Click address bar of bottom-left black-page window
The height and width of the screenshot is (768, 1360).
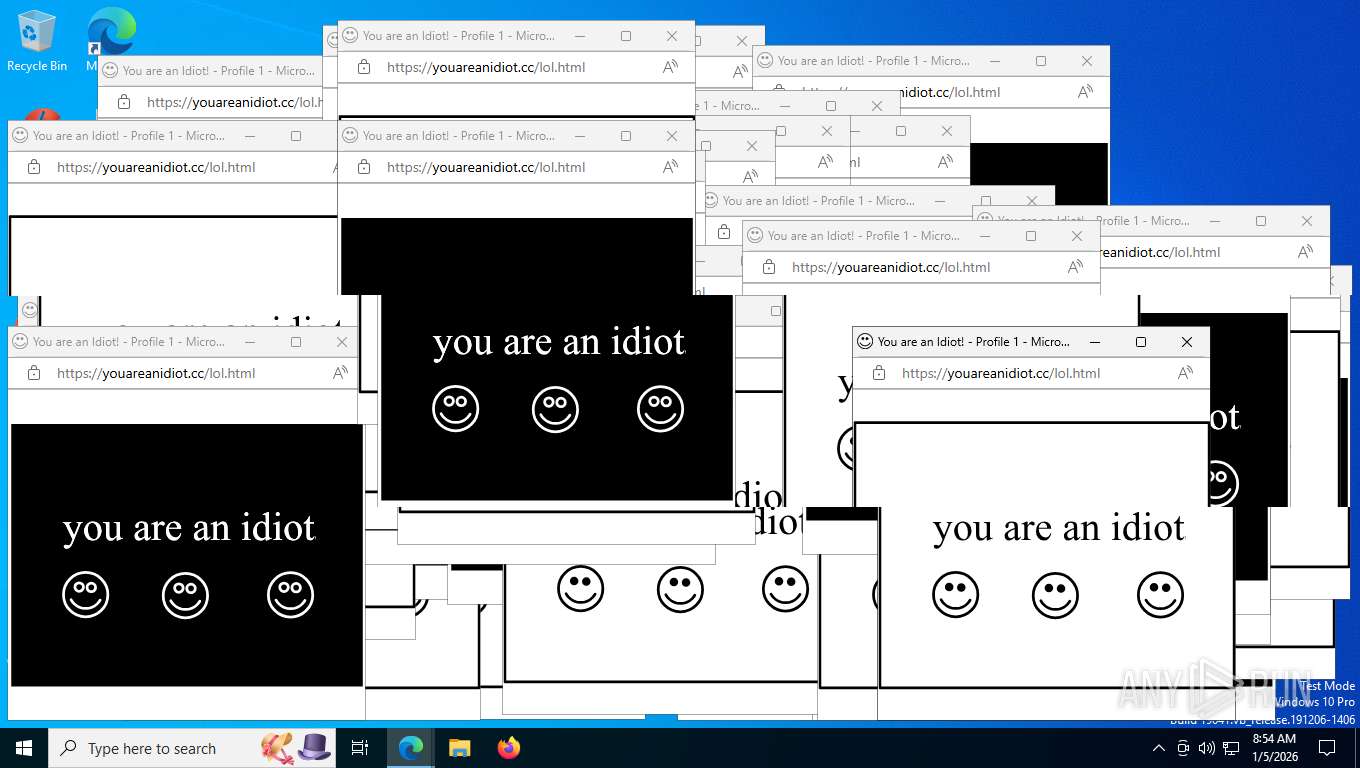coord(156,373)
